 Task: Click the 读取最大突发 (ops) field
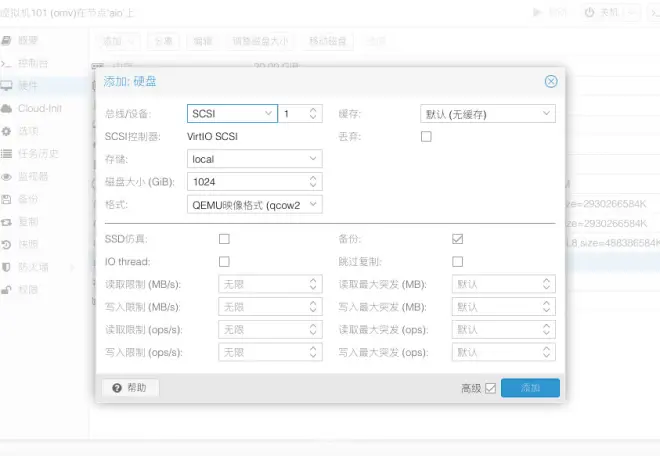(504, 330)
